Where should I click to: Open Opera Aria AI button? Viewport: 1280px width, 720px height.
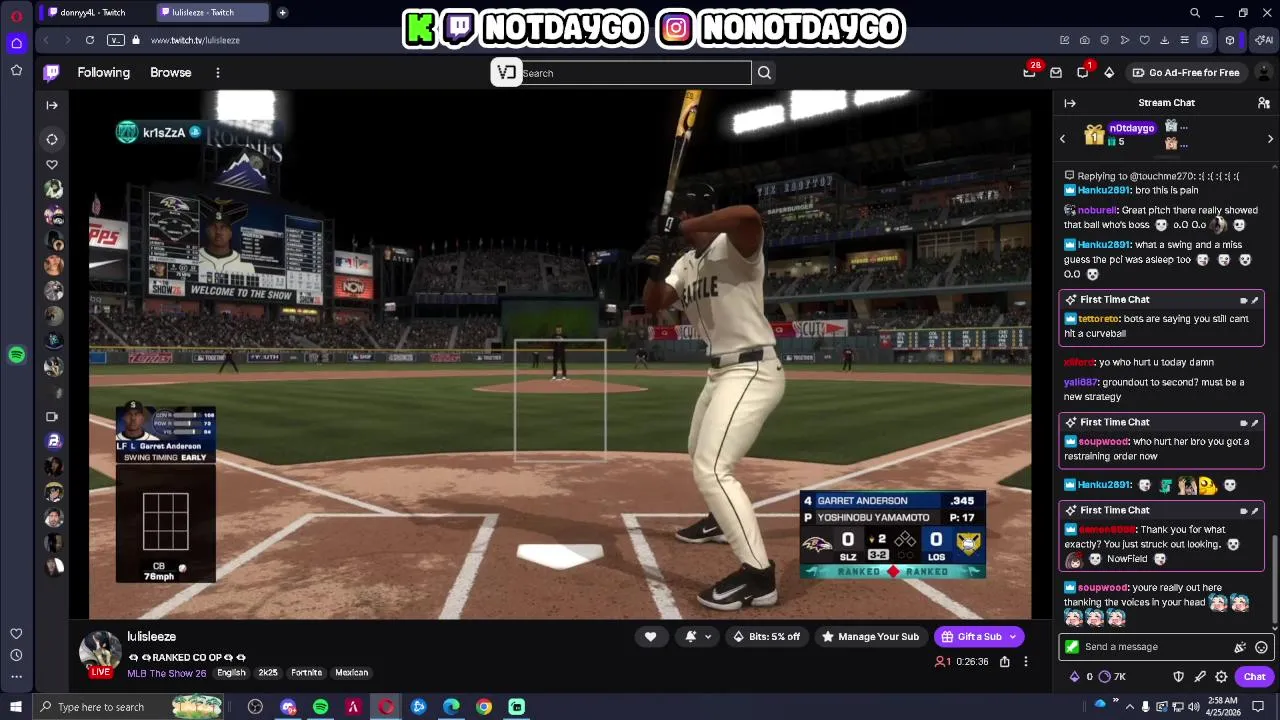(1264, 40)
